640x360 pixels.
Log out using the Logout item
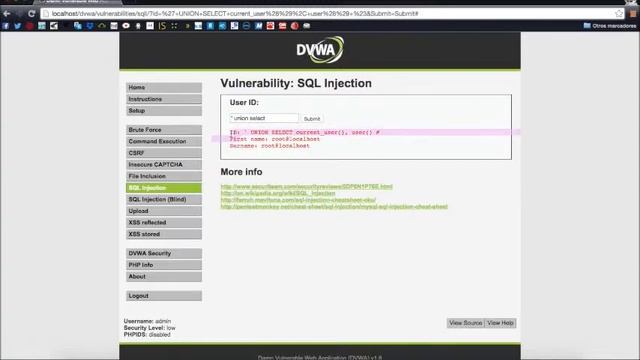pos(164,296)
